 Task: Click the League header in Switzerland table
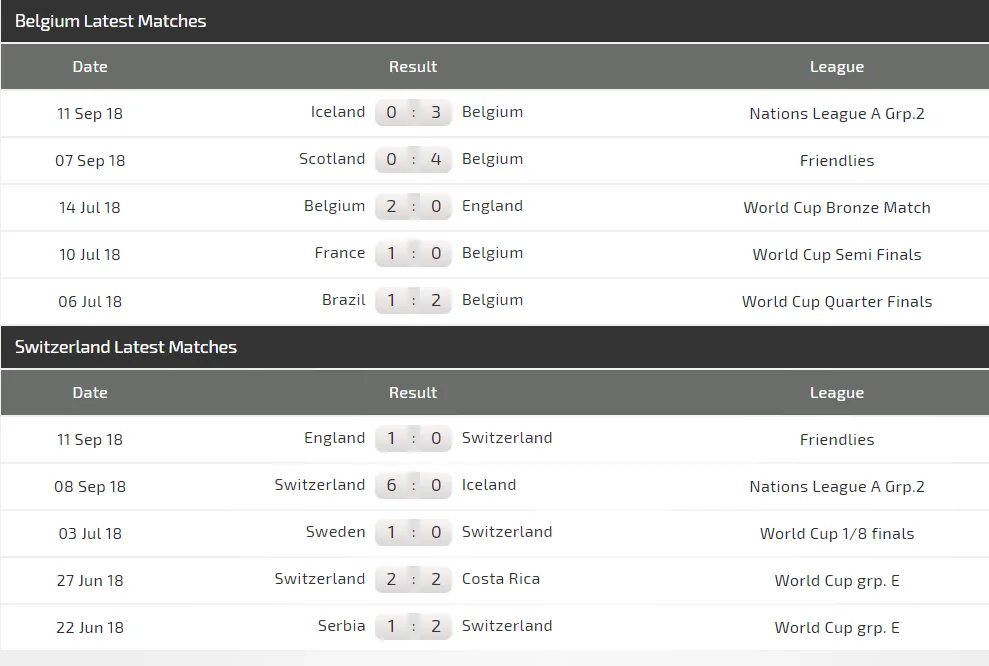pos(837,393)
